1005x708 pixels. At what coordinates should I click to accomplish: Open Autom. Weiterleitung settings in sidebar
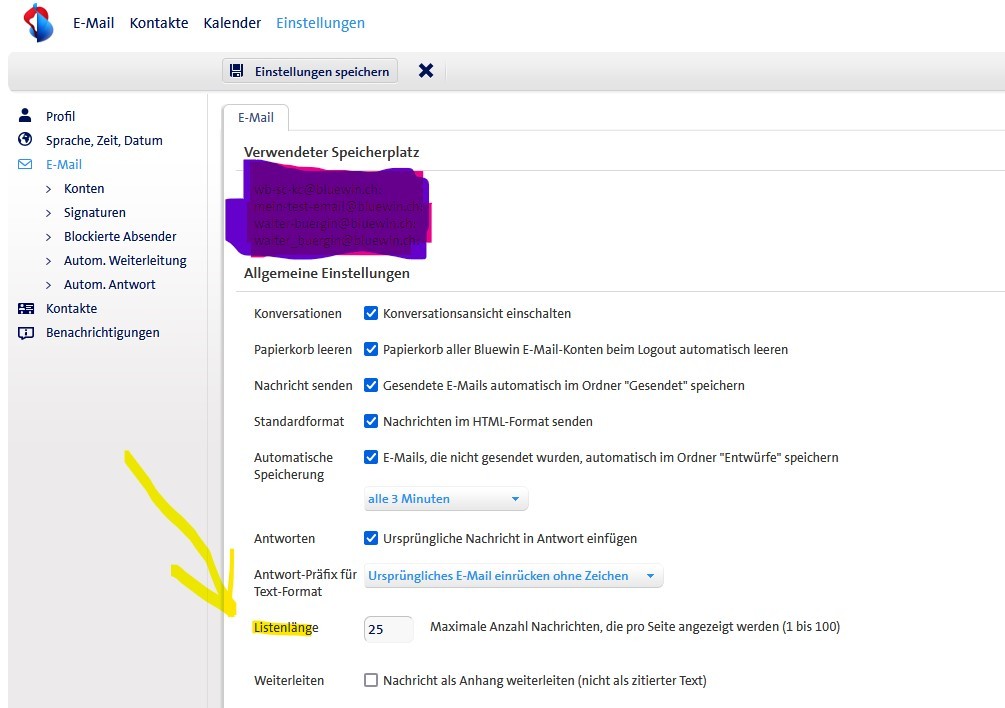point(125,260)
